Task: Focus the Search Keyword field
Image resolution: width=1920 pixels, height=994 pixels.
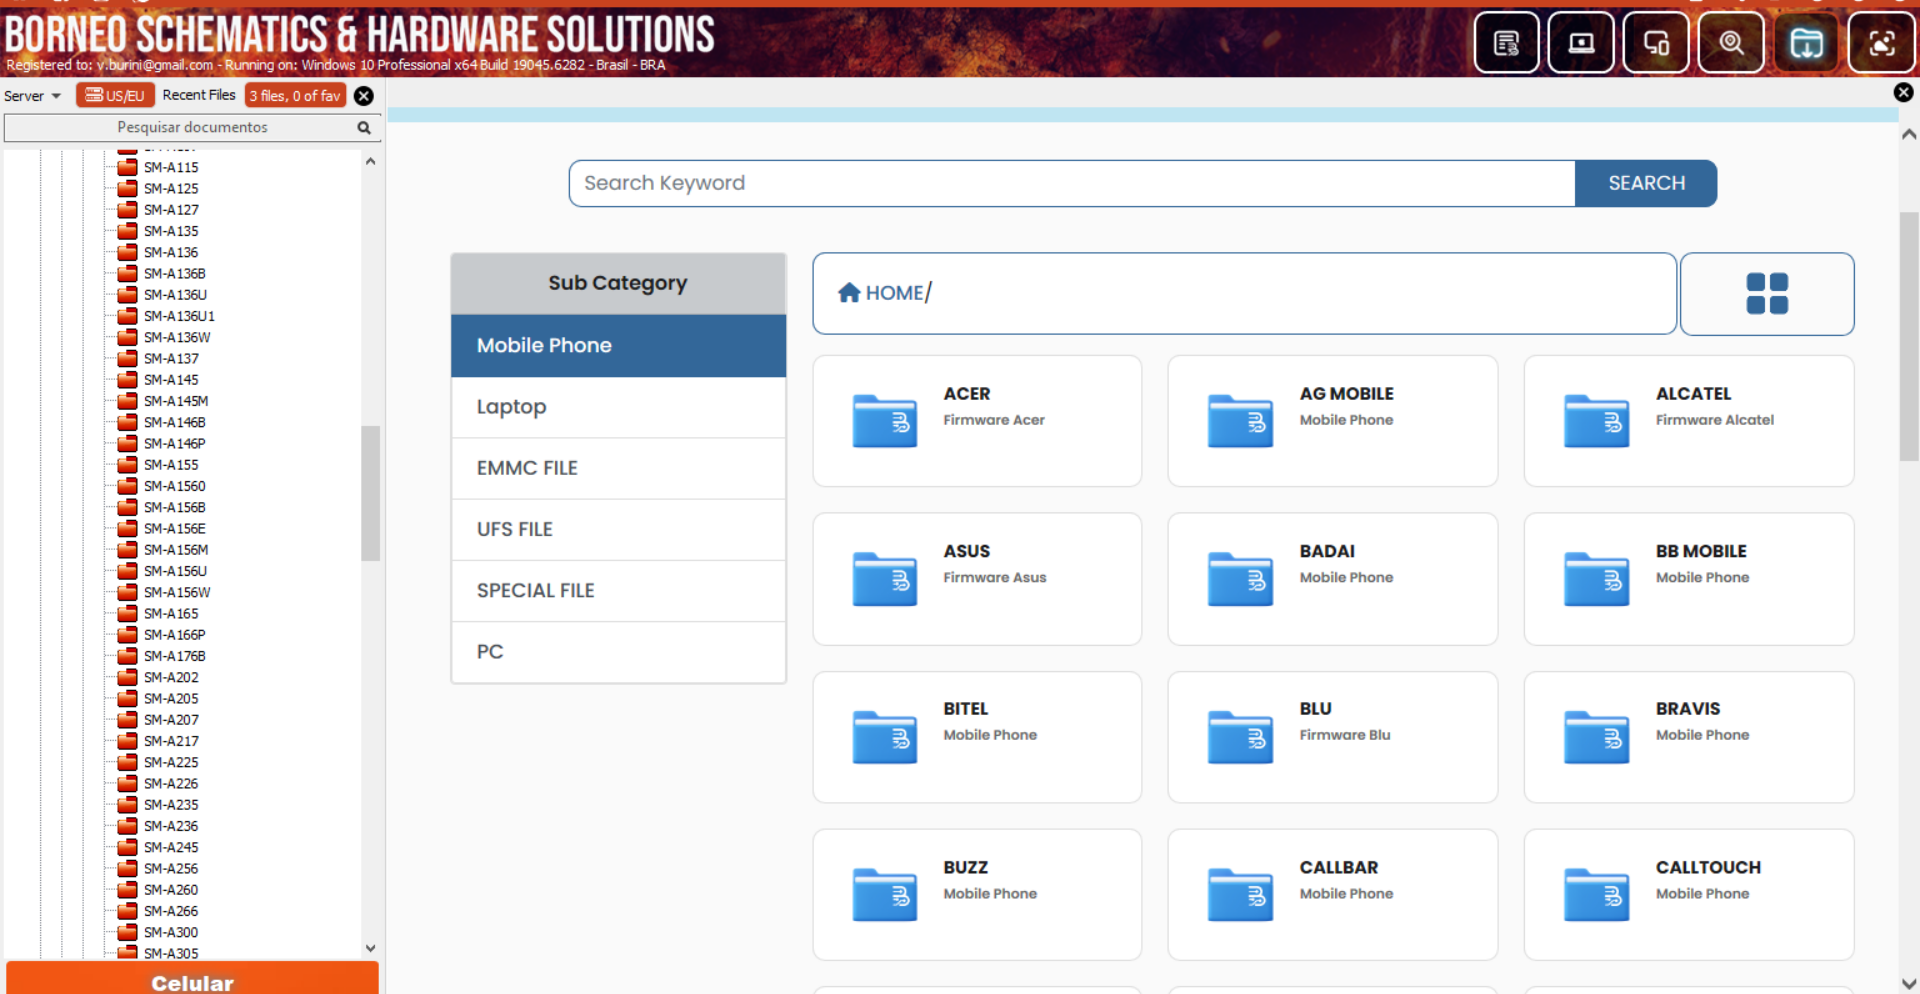Action: point(1072,183)
